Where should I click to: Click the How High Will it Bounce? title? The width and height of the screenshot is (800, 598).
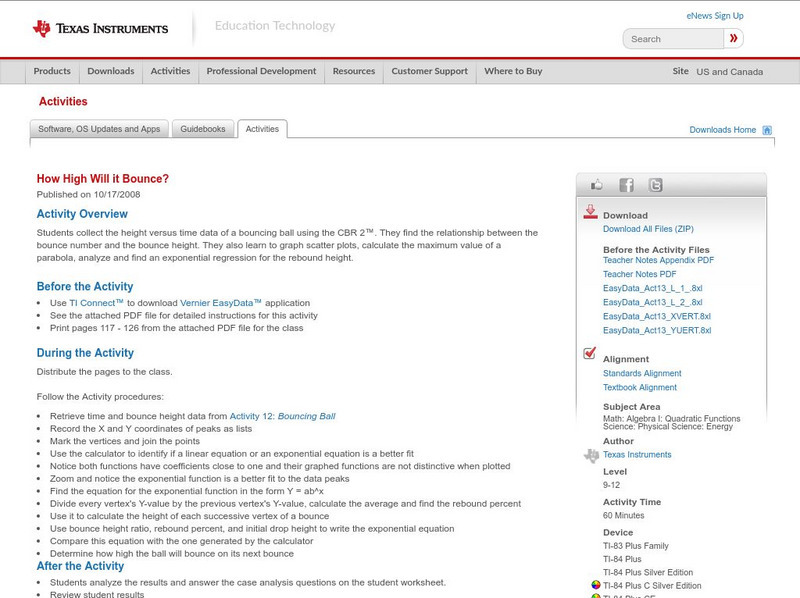click(103, 179)
